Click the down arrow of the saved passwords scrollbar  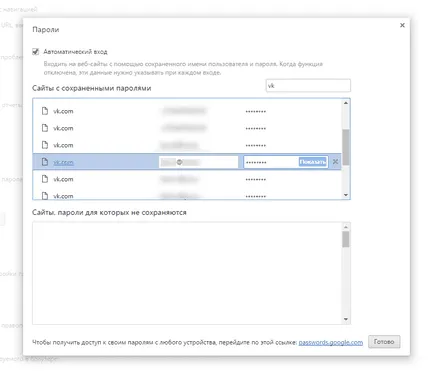[x=346, y=195]
